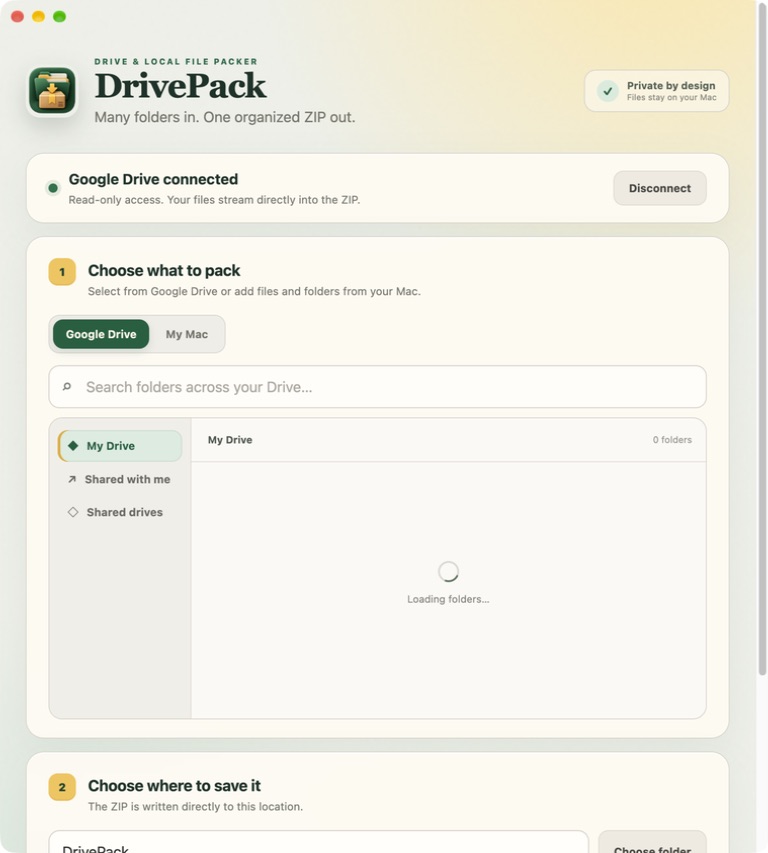The height and width of the screenshot is (853, 768).
Task: Click the DrivePack save location field
Action: coord(319,843)
